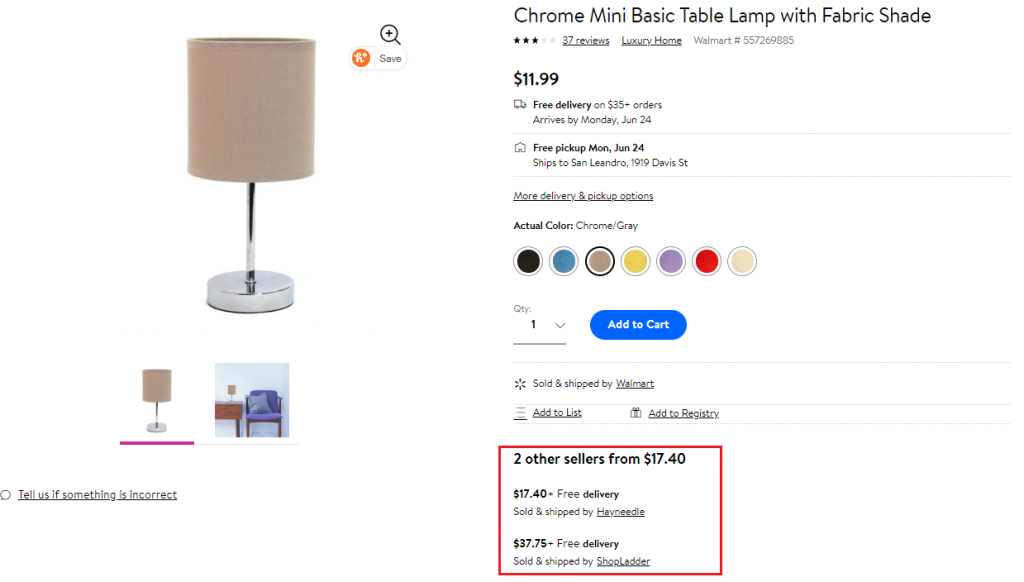Viewport: 1024px width, 582px height.
Task: Click the orange Save pin icon
Action: [x=361, y=58]
